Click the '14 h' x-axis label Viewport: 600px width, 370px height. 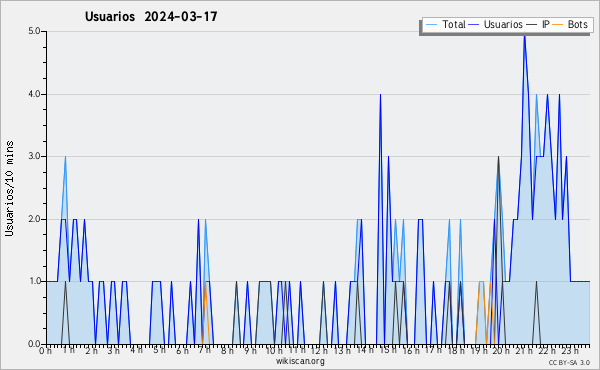pos(365,350)
